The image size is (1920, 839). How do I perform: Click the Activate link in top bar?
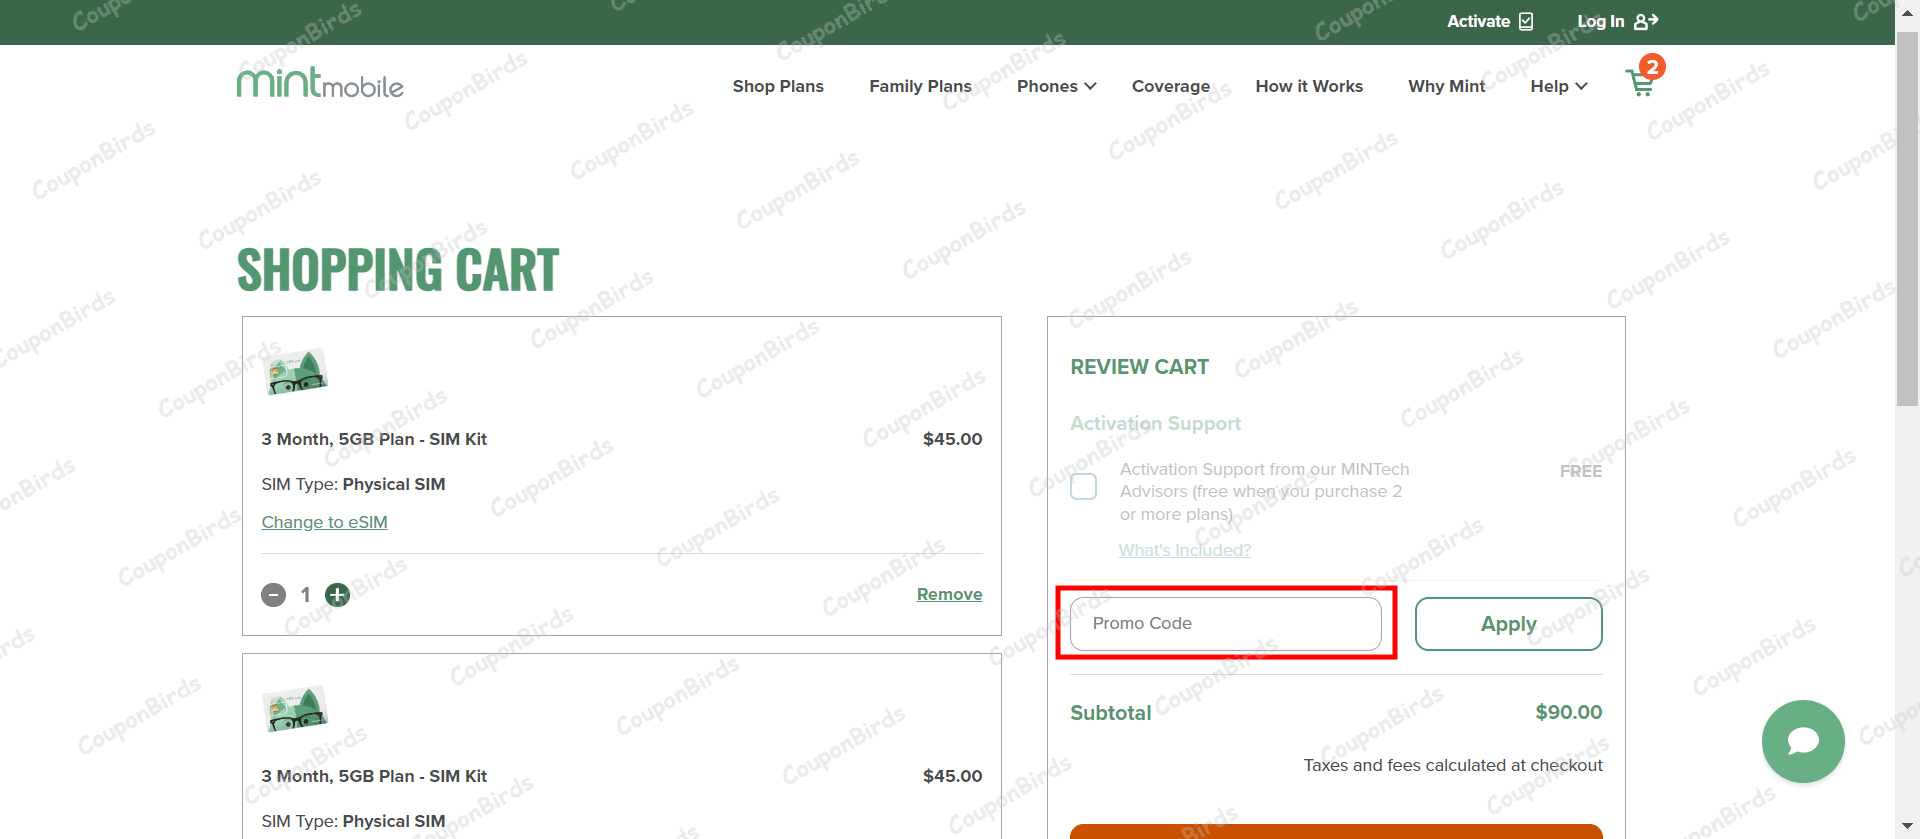[1490, 21]
